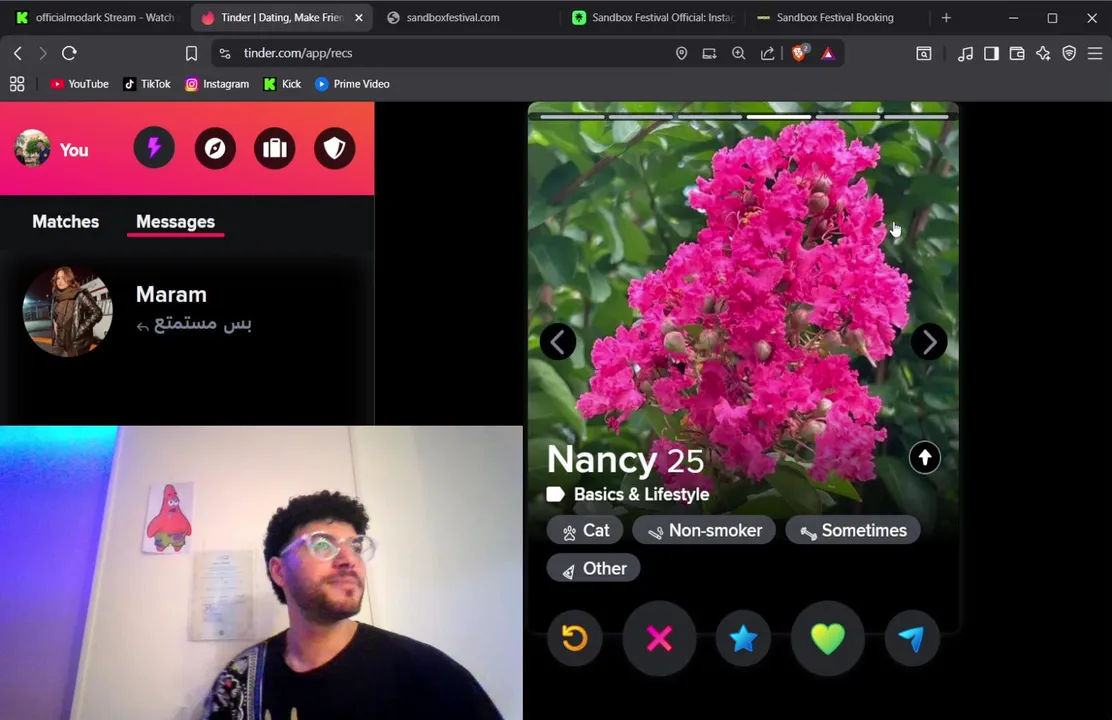Open the briefcase Work Mode icon
This screenshot has width=1112, height=720.
[x=274, y=148]
